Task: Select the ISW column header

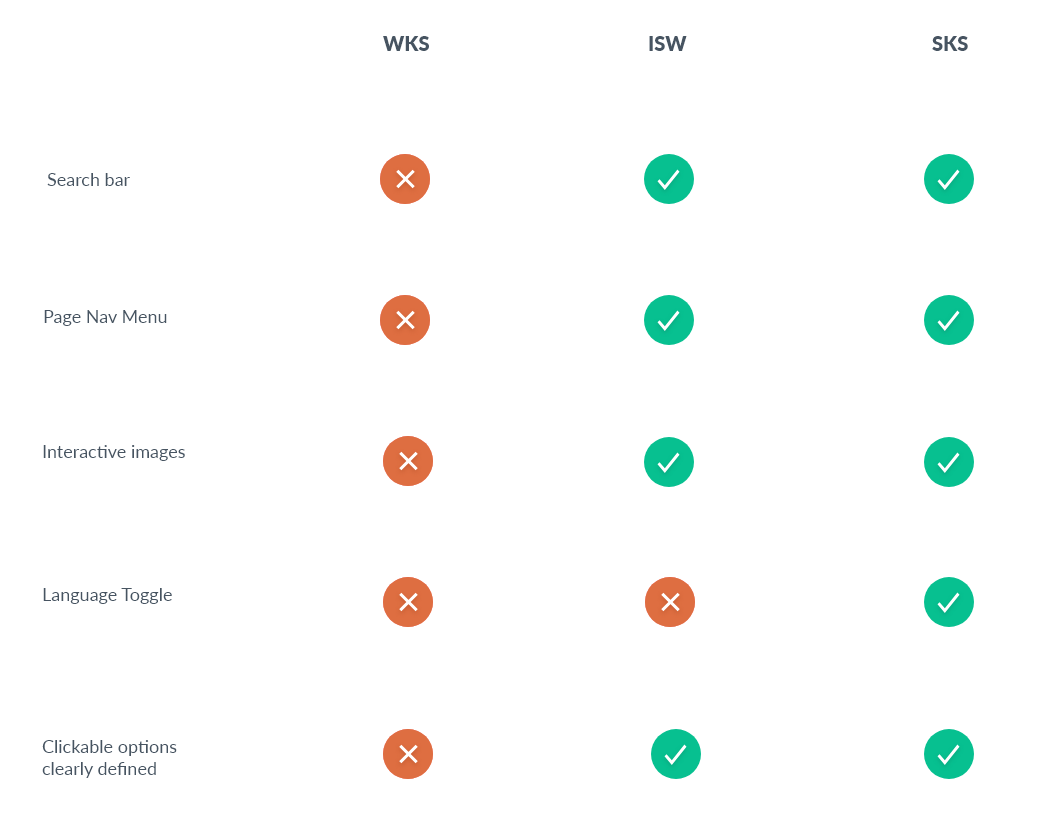Action: [667, 44]
